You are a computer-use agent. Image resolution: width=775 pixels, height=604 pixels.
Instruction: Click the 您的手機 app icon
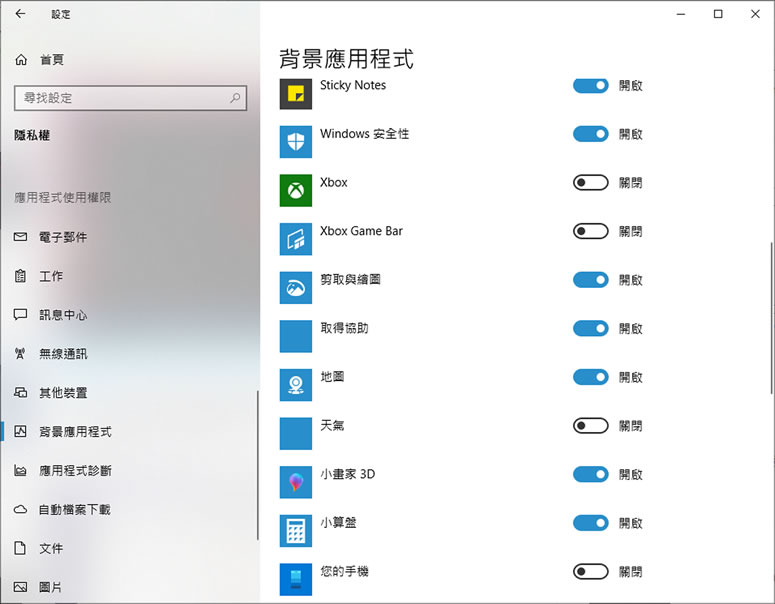pos(296,579)
